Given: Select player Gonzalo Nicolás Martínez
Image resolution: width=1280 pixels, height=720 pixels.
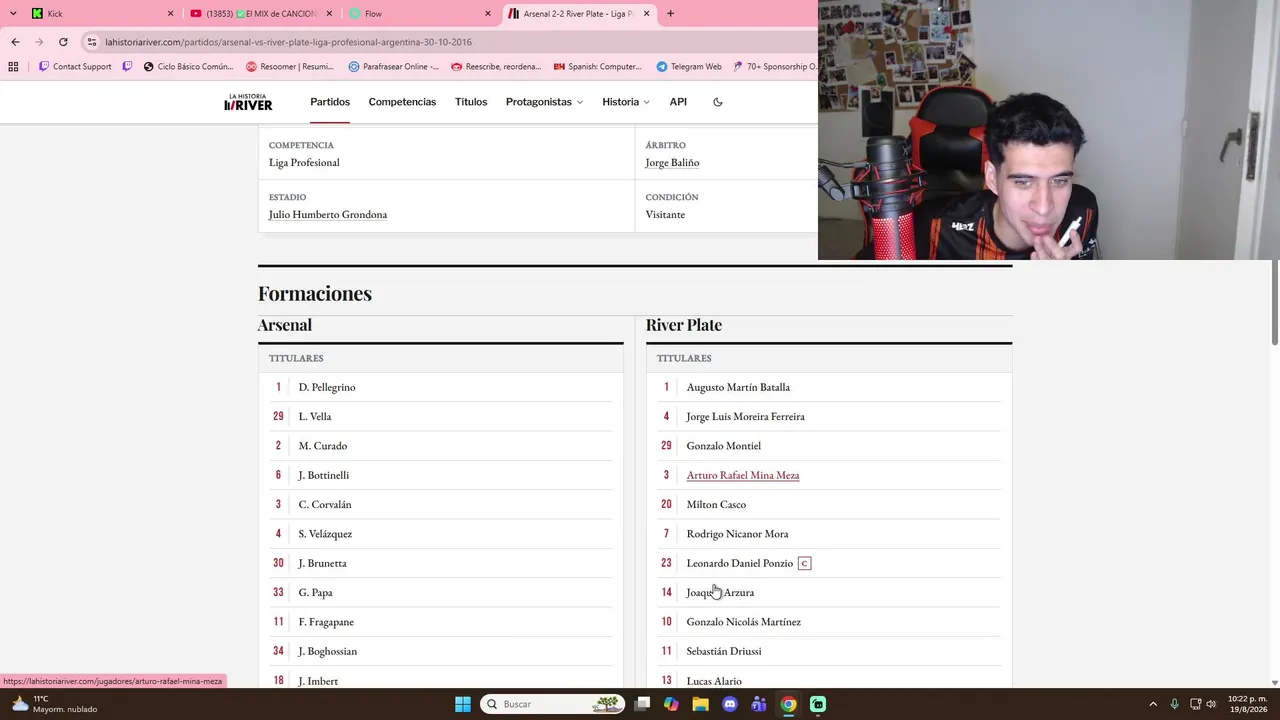Looking at the screenshot, I should [x=744, y=622].
